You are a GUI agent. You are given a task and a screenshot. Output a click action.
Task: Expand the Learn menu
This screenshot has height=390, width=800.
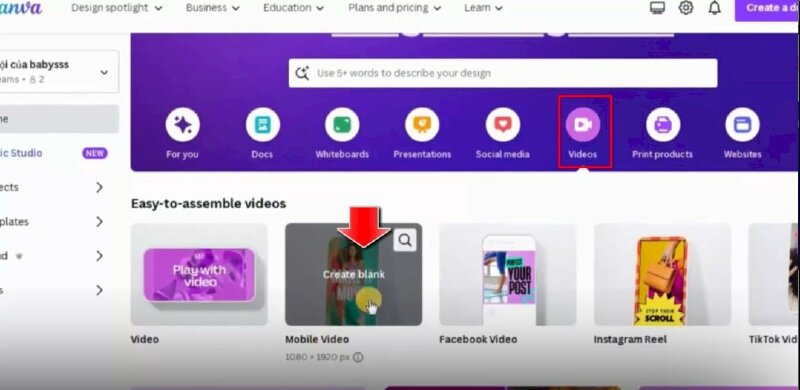483,8
